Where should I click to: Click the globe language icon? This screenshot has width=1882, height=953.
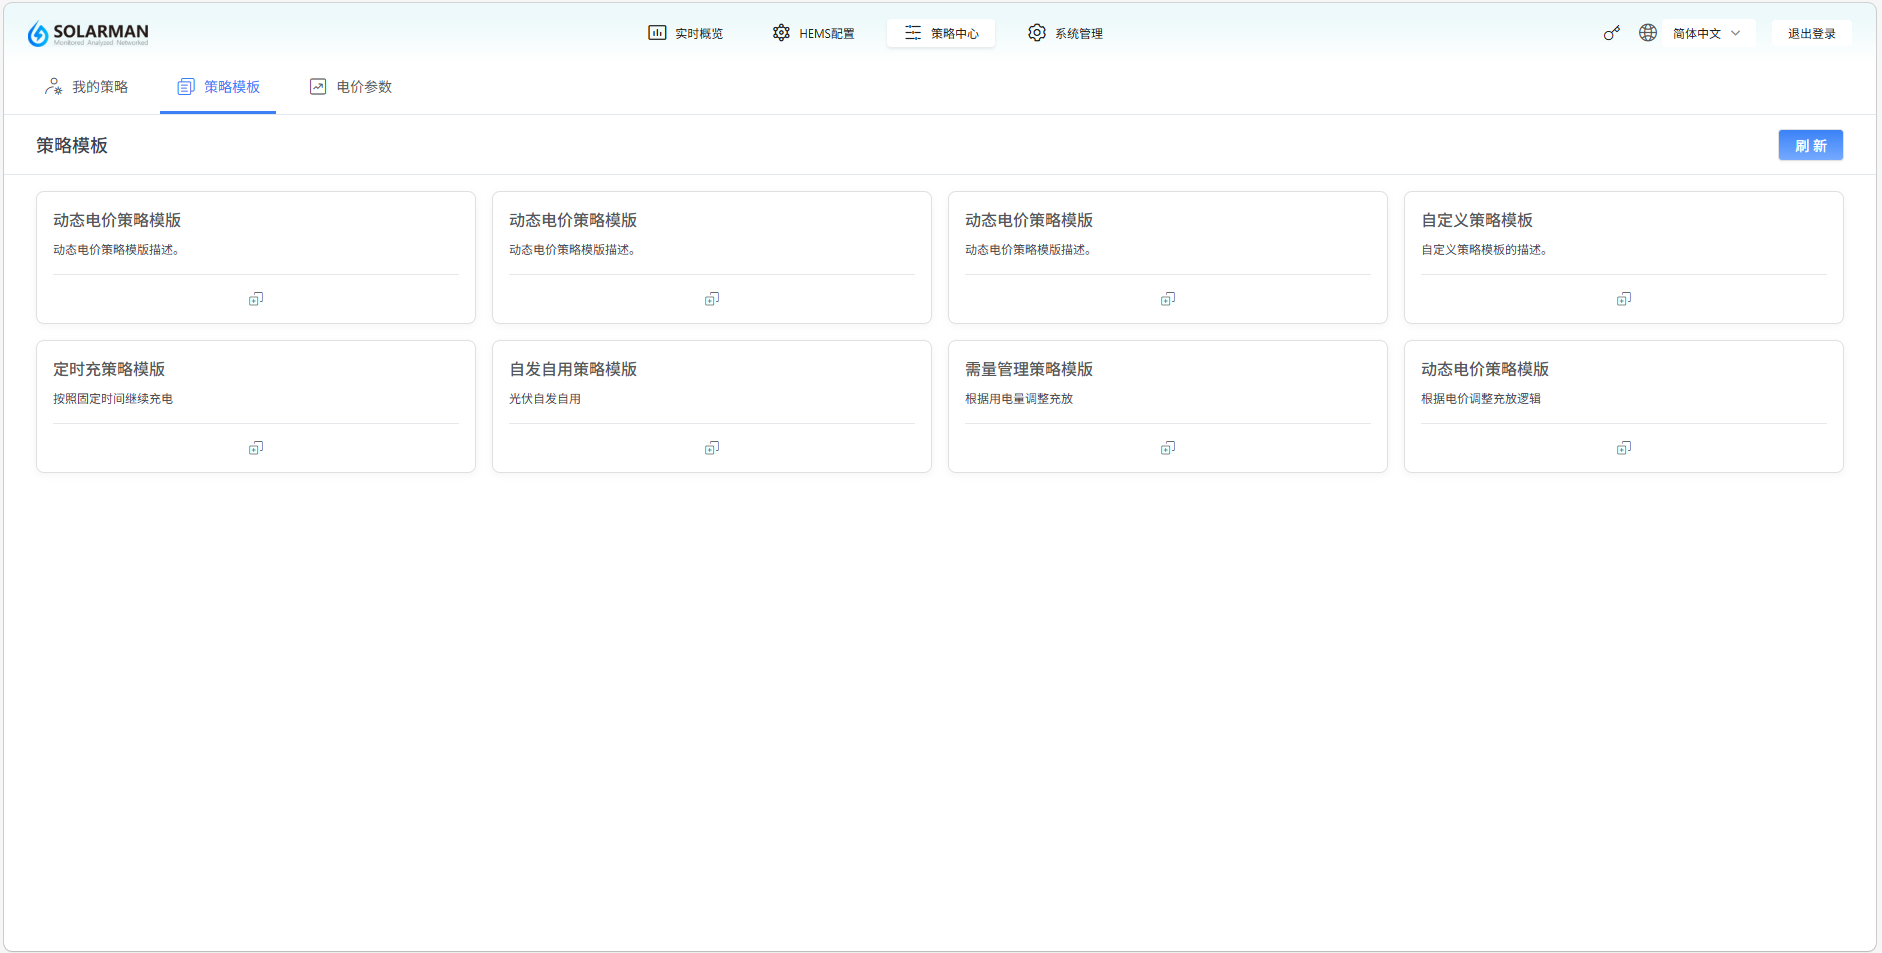coord(1648,33)
